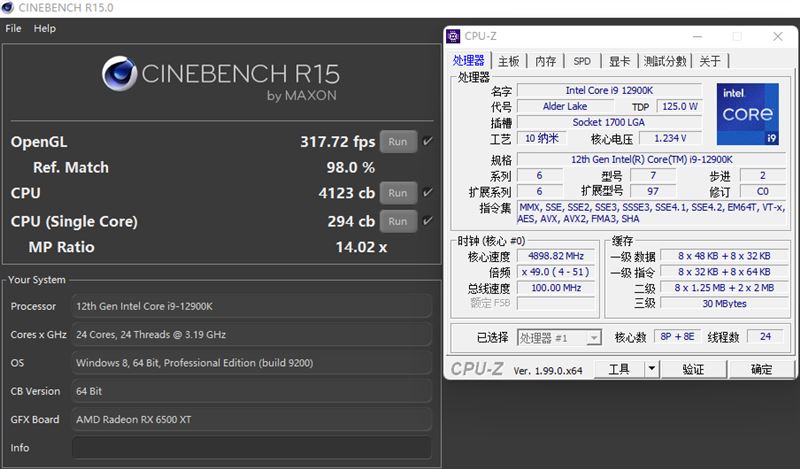Switch to the 主板 tab in CPU-Z

508,61
